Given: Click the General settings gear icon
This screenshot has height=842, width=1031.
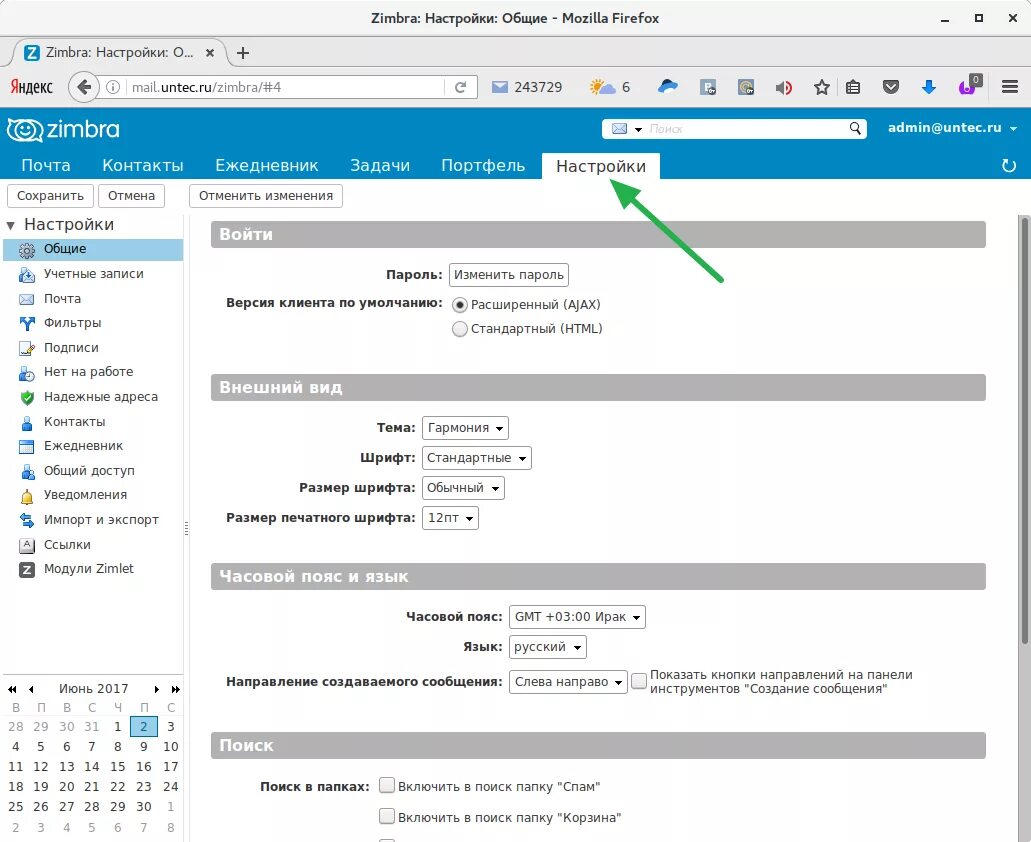Looking at the screenshot, I should pyautogui.click(x=26, y=250).
